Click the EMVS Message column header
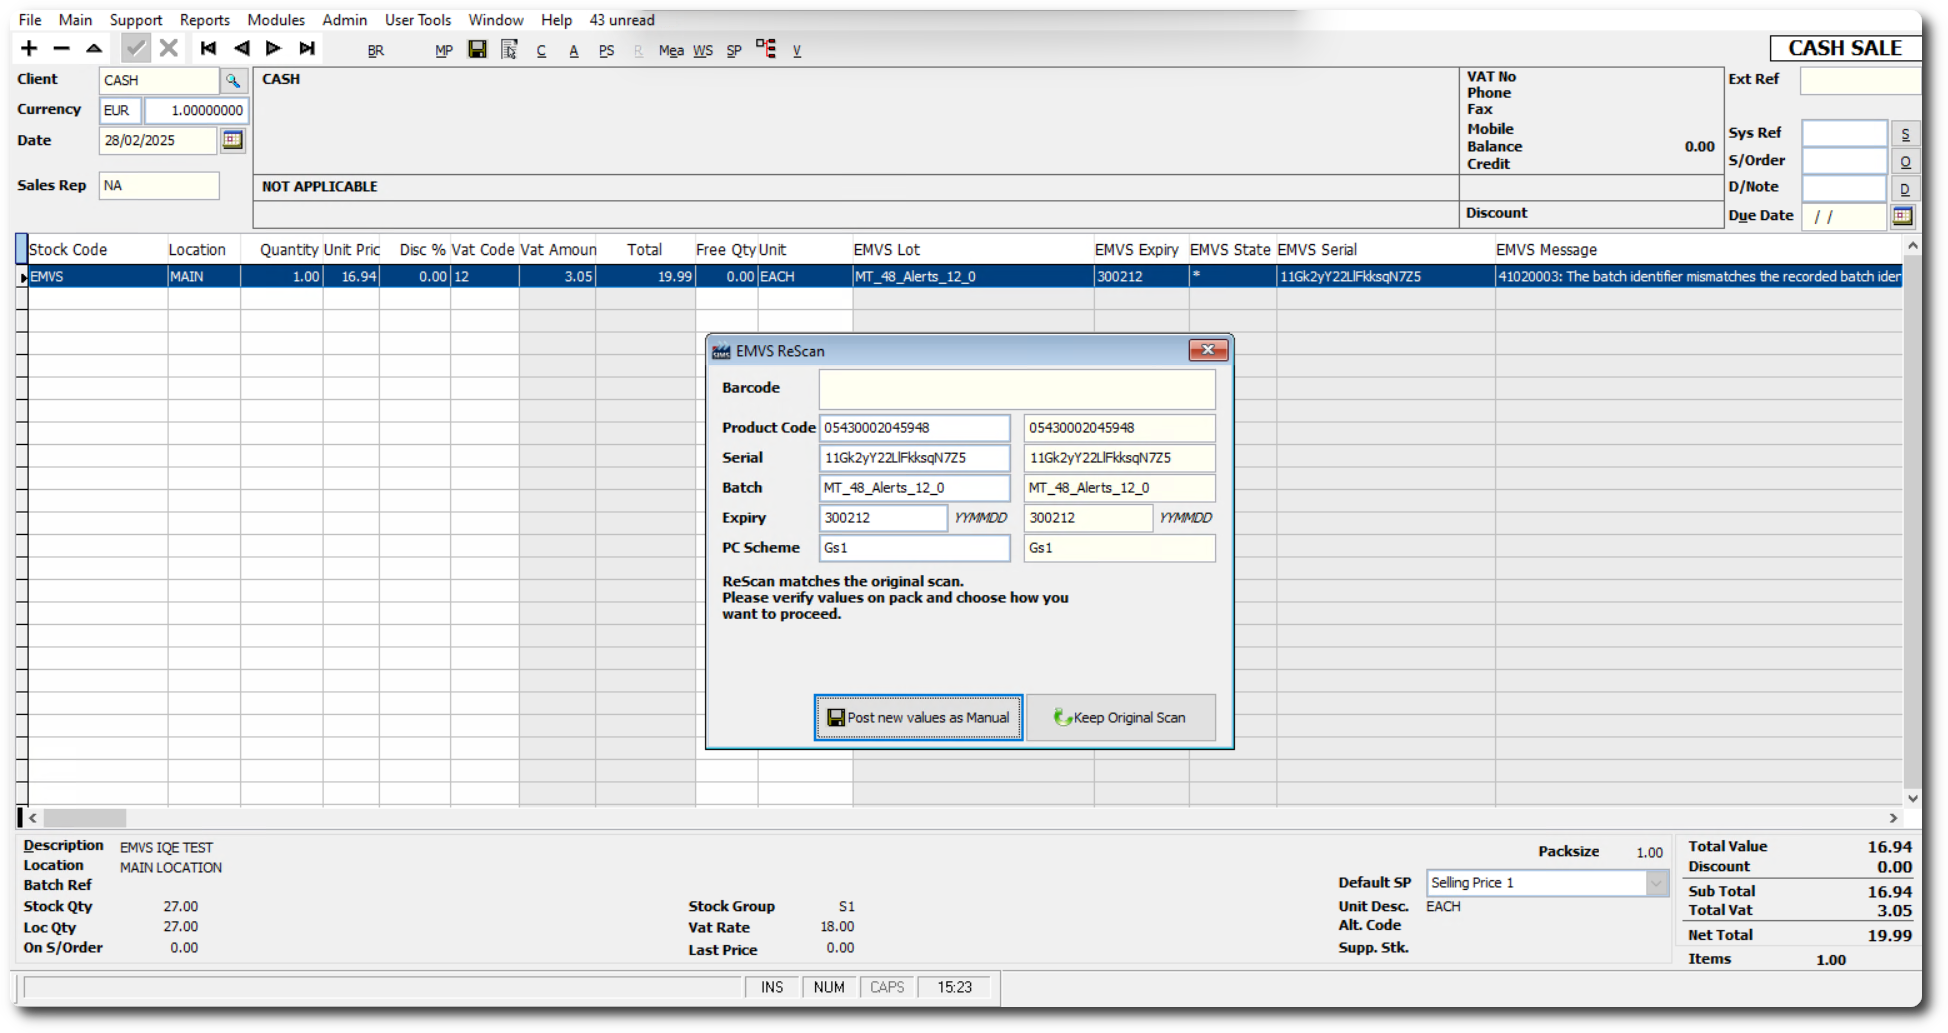Image resolution: width=1948 pixels, height=1033 pixels. [x=1697, y=250]
